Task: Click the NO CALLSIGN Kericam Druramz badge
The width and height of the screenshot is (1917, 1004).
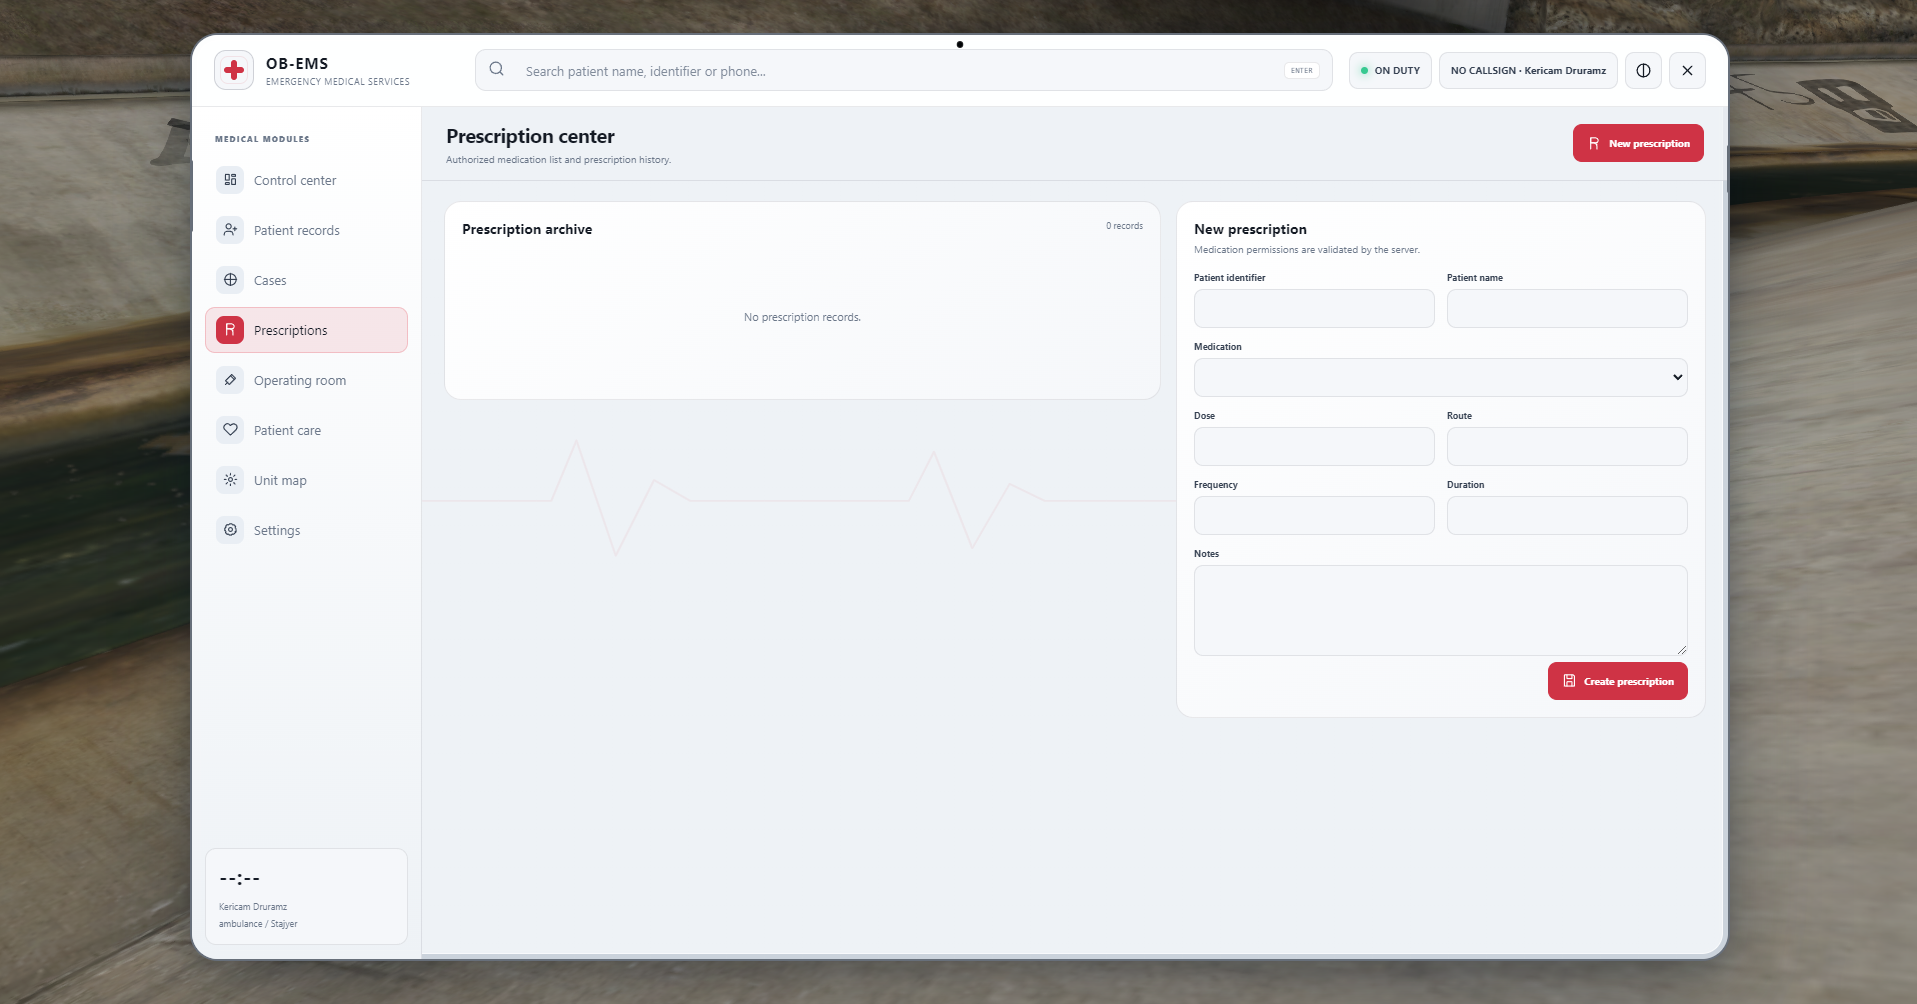Action: [1528, 71]
